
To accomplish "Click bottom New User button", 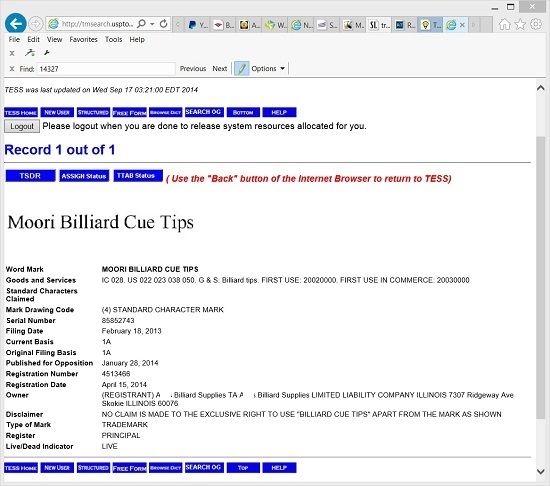I will click(x=57, y=468).
